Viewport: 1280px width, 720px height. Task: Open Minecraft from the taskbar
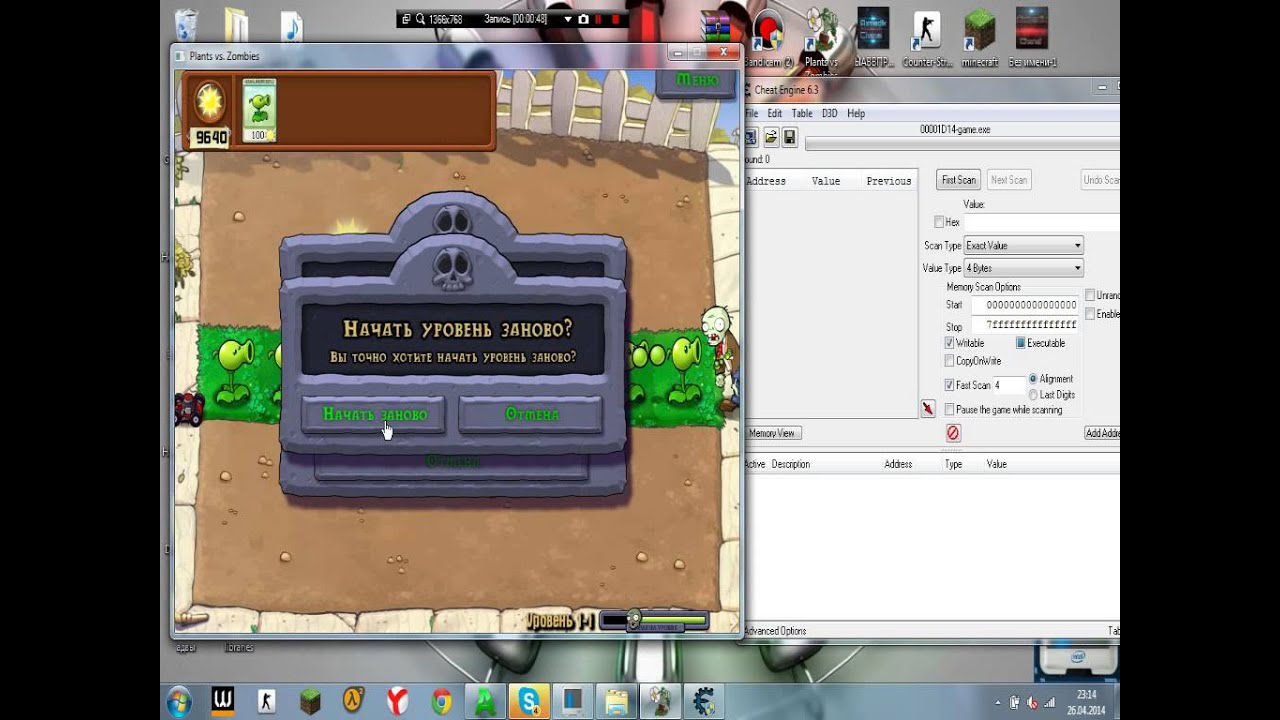coord(310,701)
